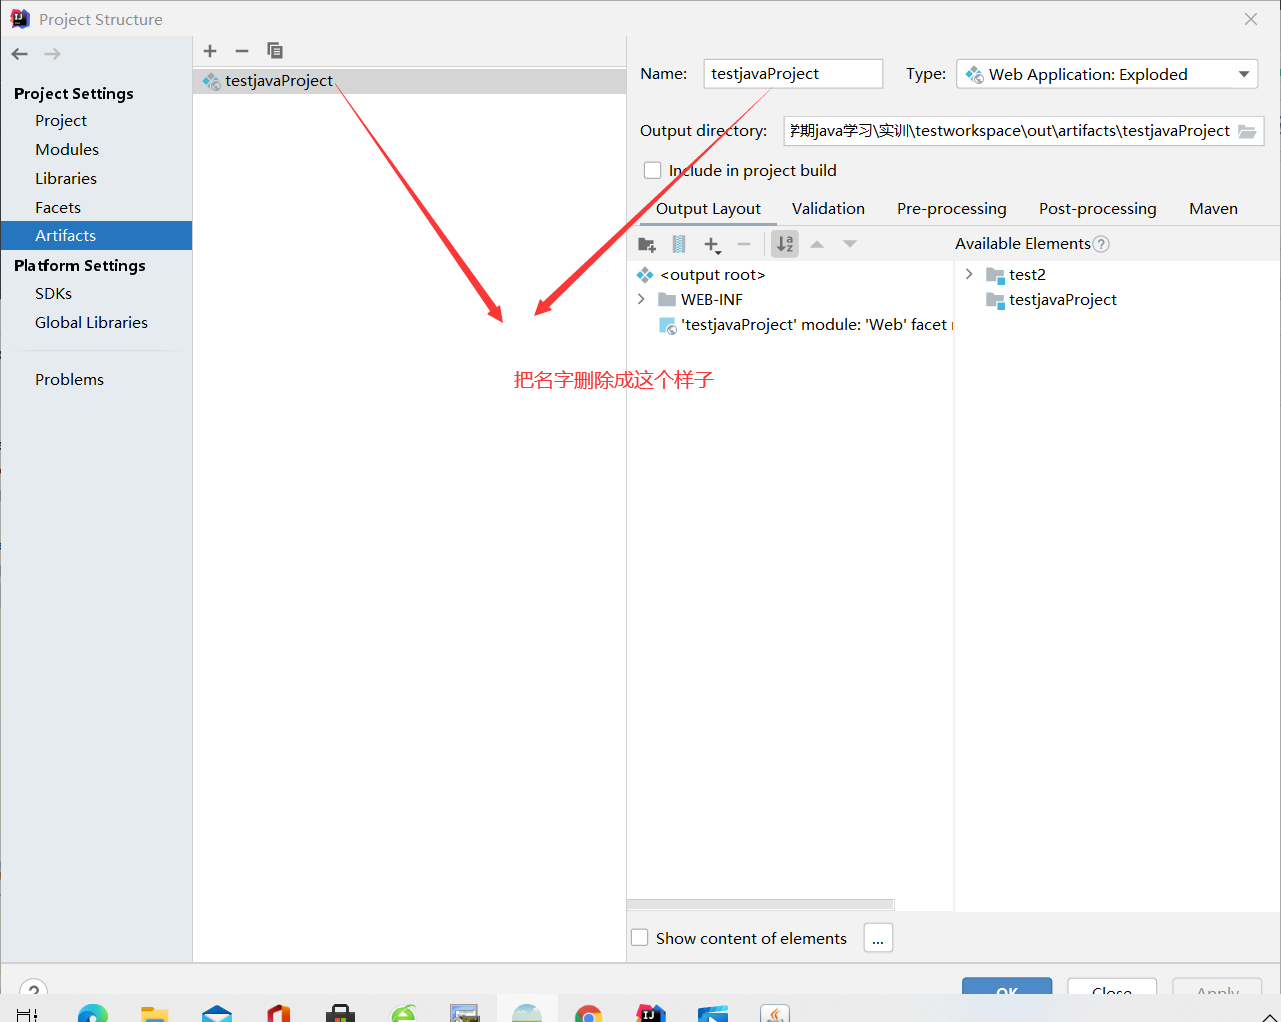Viewport: 1281px width, 1022px height.
Task: Open Google Chrome from the taskbar
Action: tap(589, 1013)
